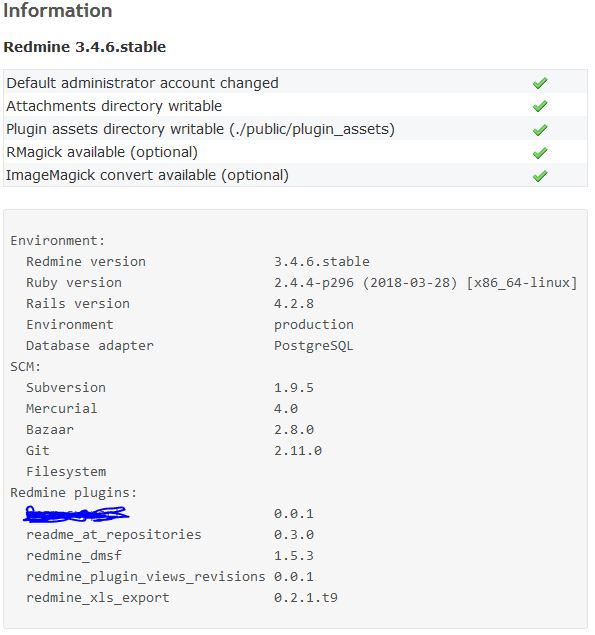The image size is (595, 635).
Task: Click checkmark next to Attachments directory writable
Action: coord(540,106)
